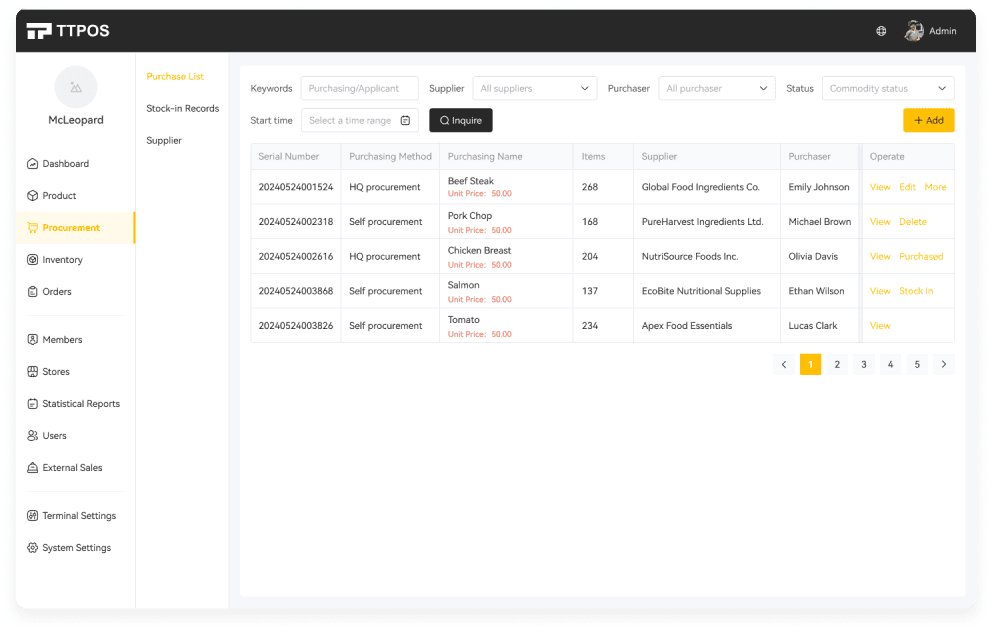Click the Users people icon
The height and width of the screenshot is (633, 992).
tap(32, 436)
